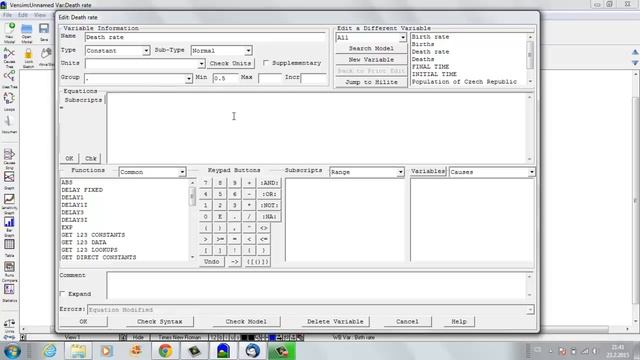Toggle the Expand comment checkbox
The image size is (640, 360).
tap(62, 293)
